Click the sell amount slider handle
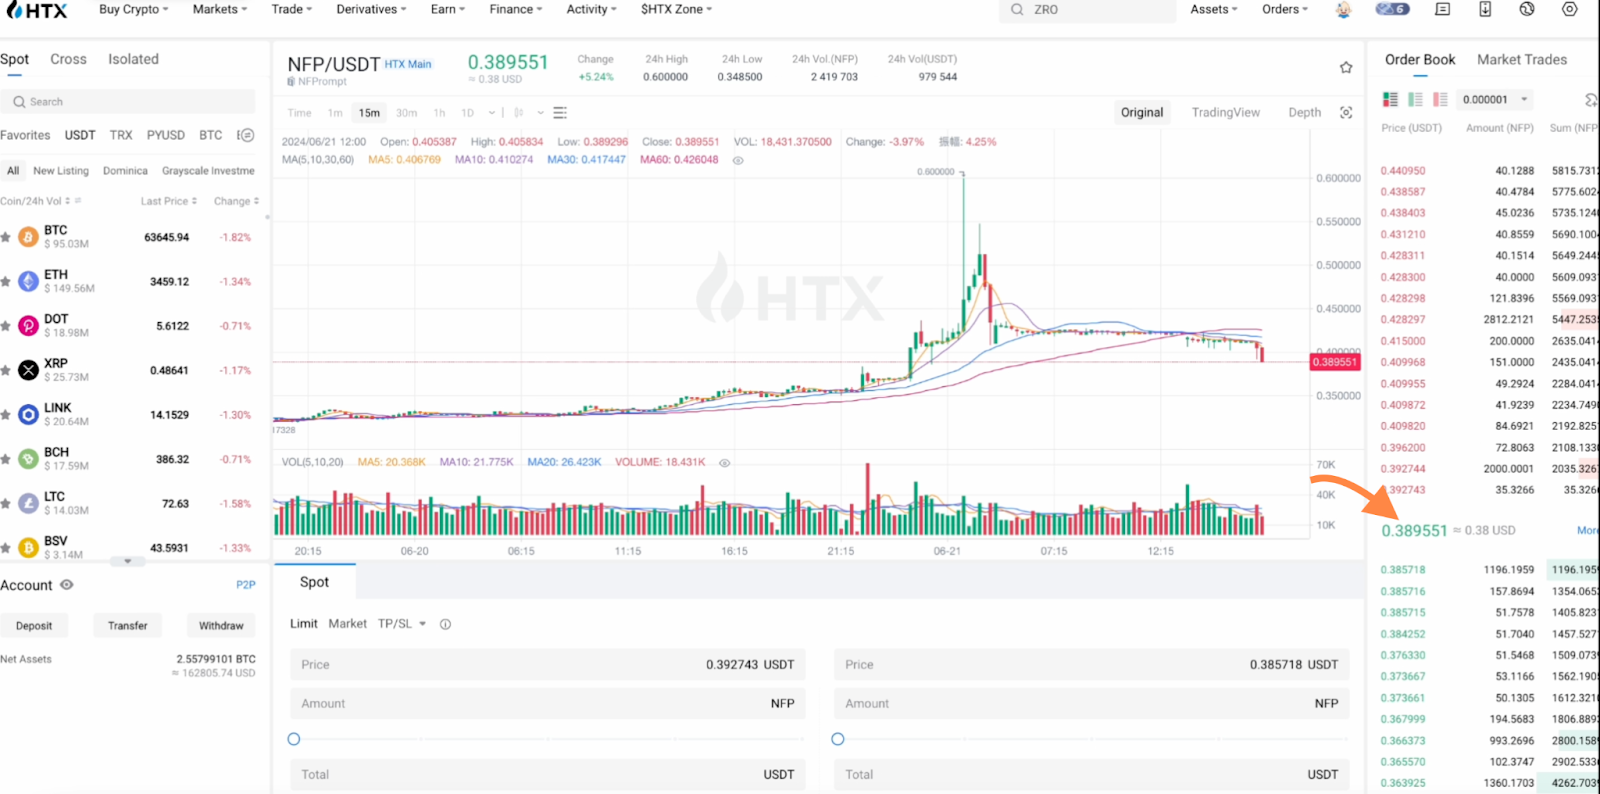1600x794 pixels. pyautogui.click(x=838, y=739)
